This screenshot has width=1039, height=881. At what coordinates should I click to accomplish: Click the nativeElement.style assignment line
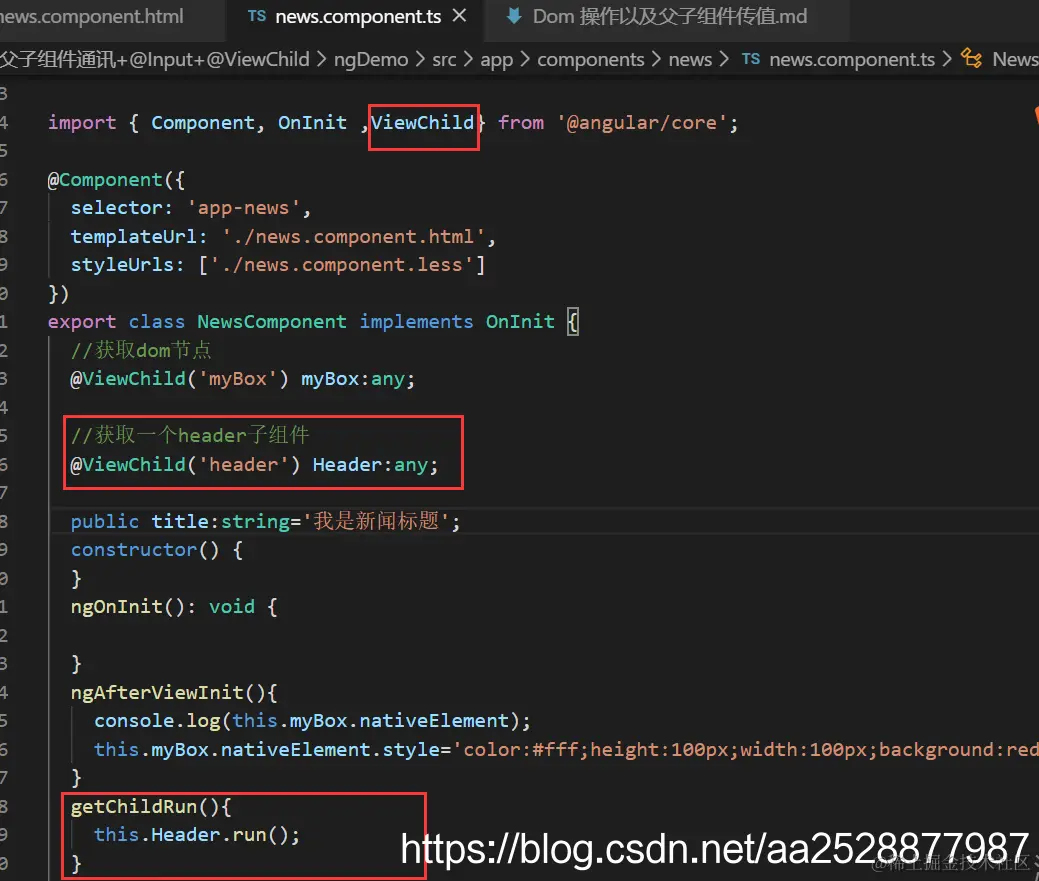coord(567,750)
